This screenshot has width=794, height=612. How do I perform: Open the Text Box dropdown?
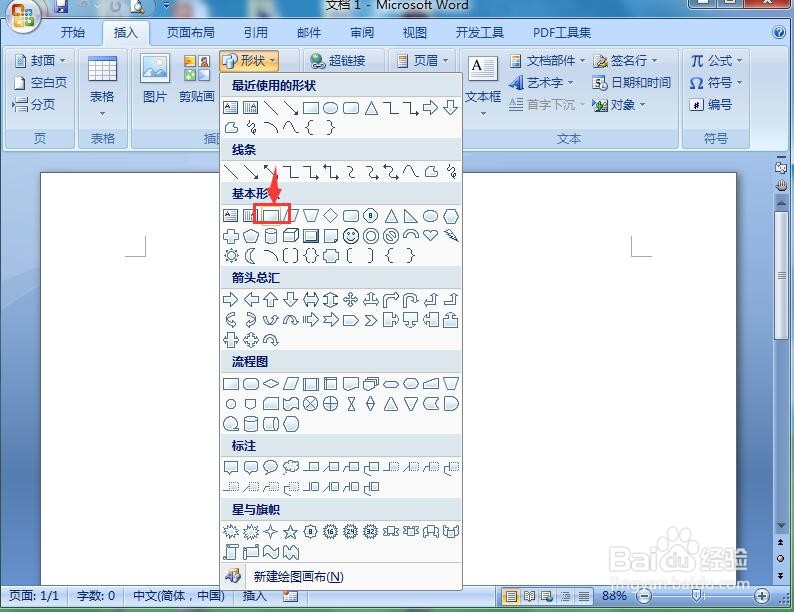pyautogui.click(x=483, y=85)
